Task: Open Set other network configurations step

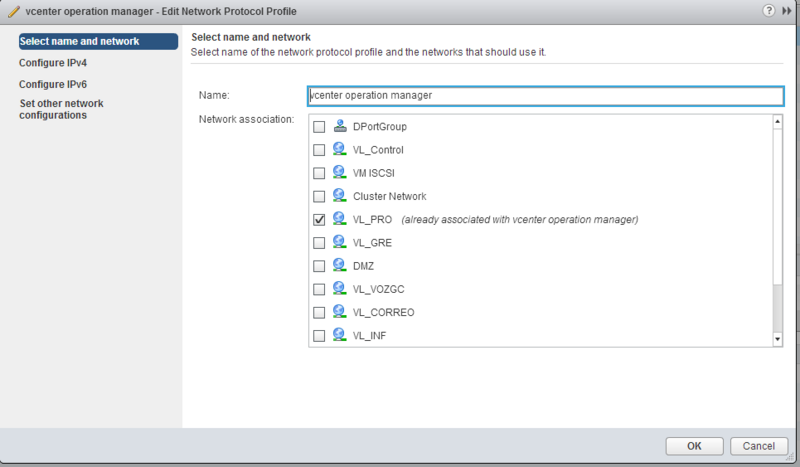Action: [x=61, y=109]
